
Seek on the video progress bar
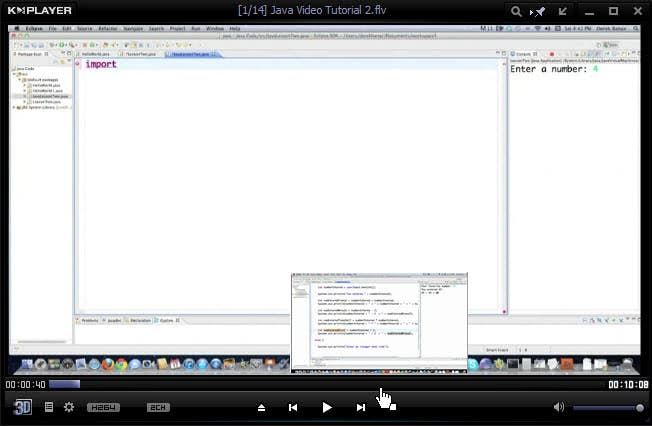(x=326, y=384)
